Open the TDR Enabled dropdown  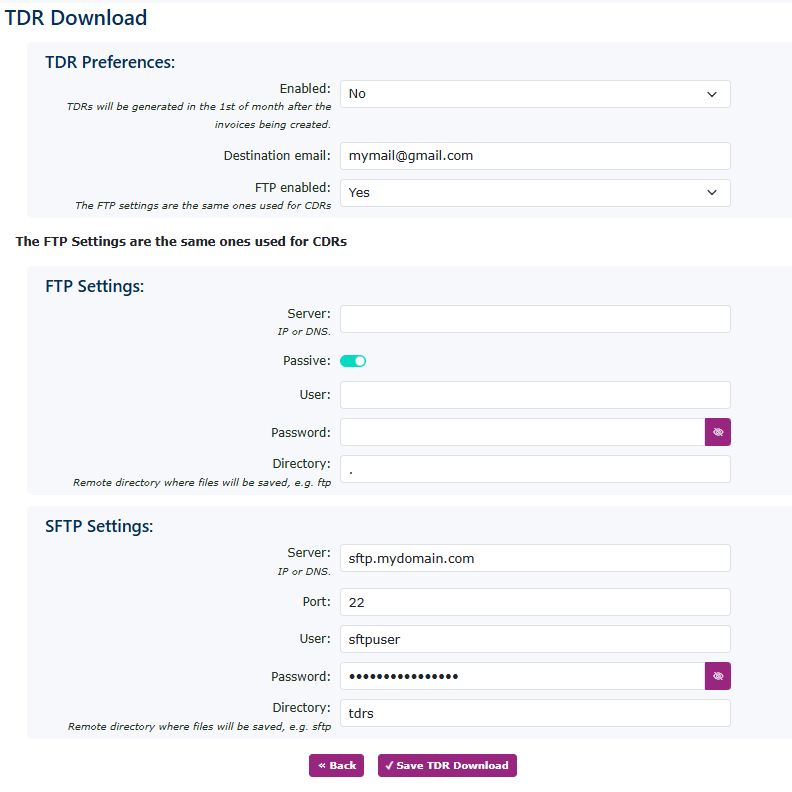pyautogui.click(x=534, y=94)
